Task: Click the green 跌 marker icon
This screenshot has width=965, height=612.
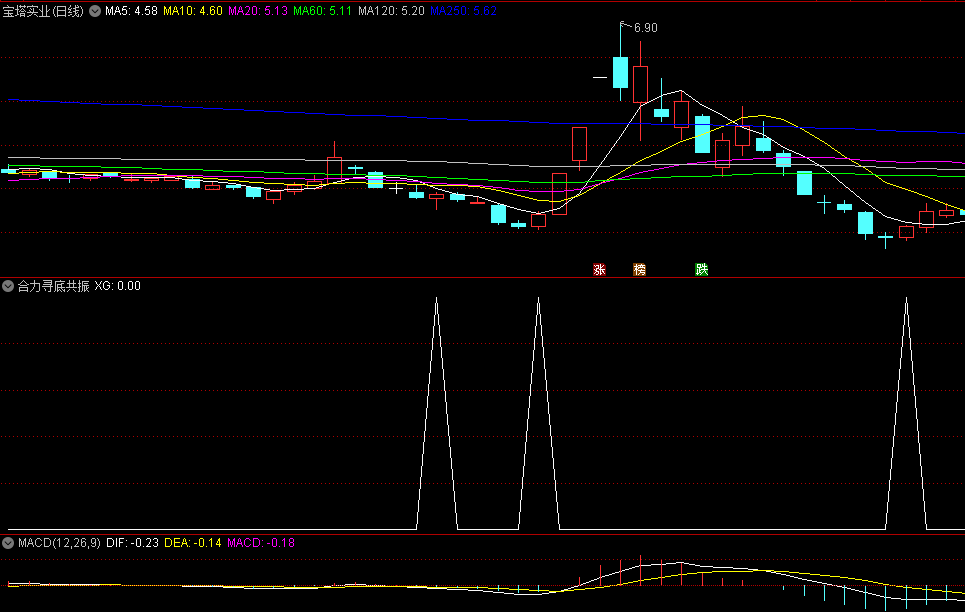Action: pos(702,269)
